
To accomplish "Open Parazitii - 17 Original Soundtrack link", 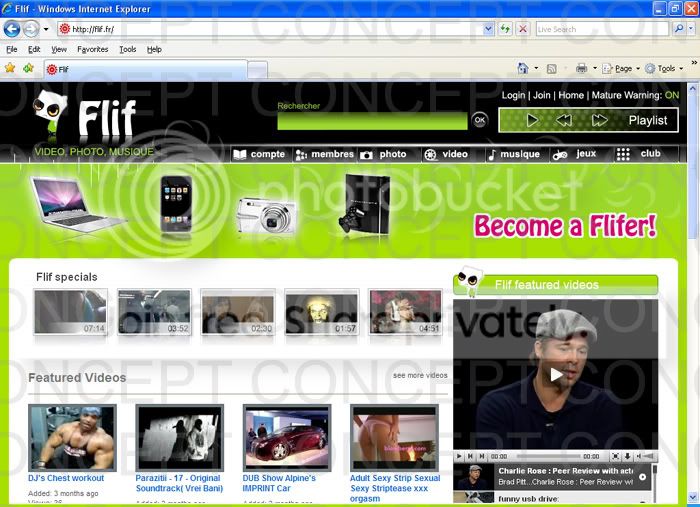I will click(179, 483).
